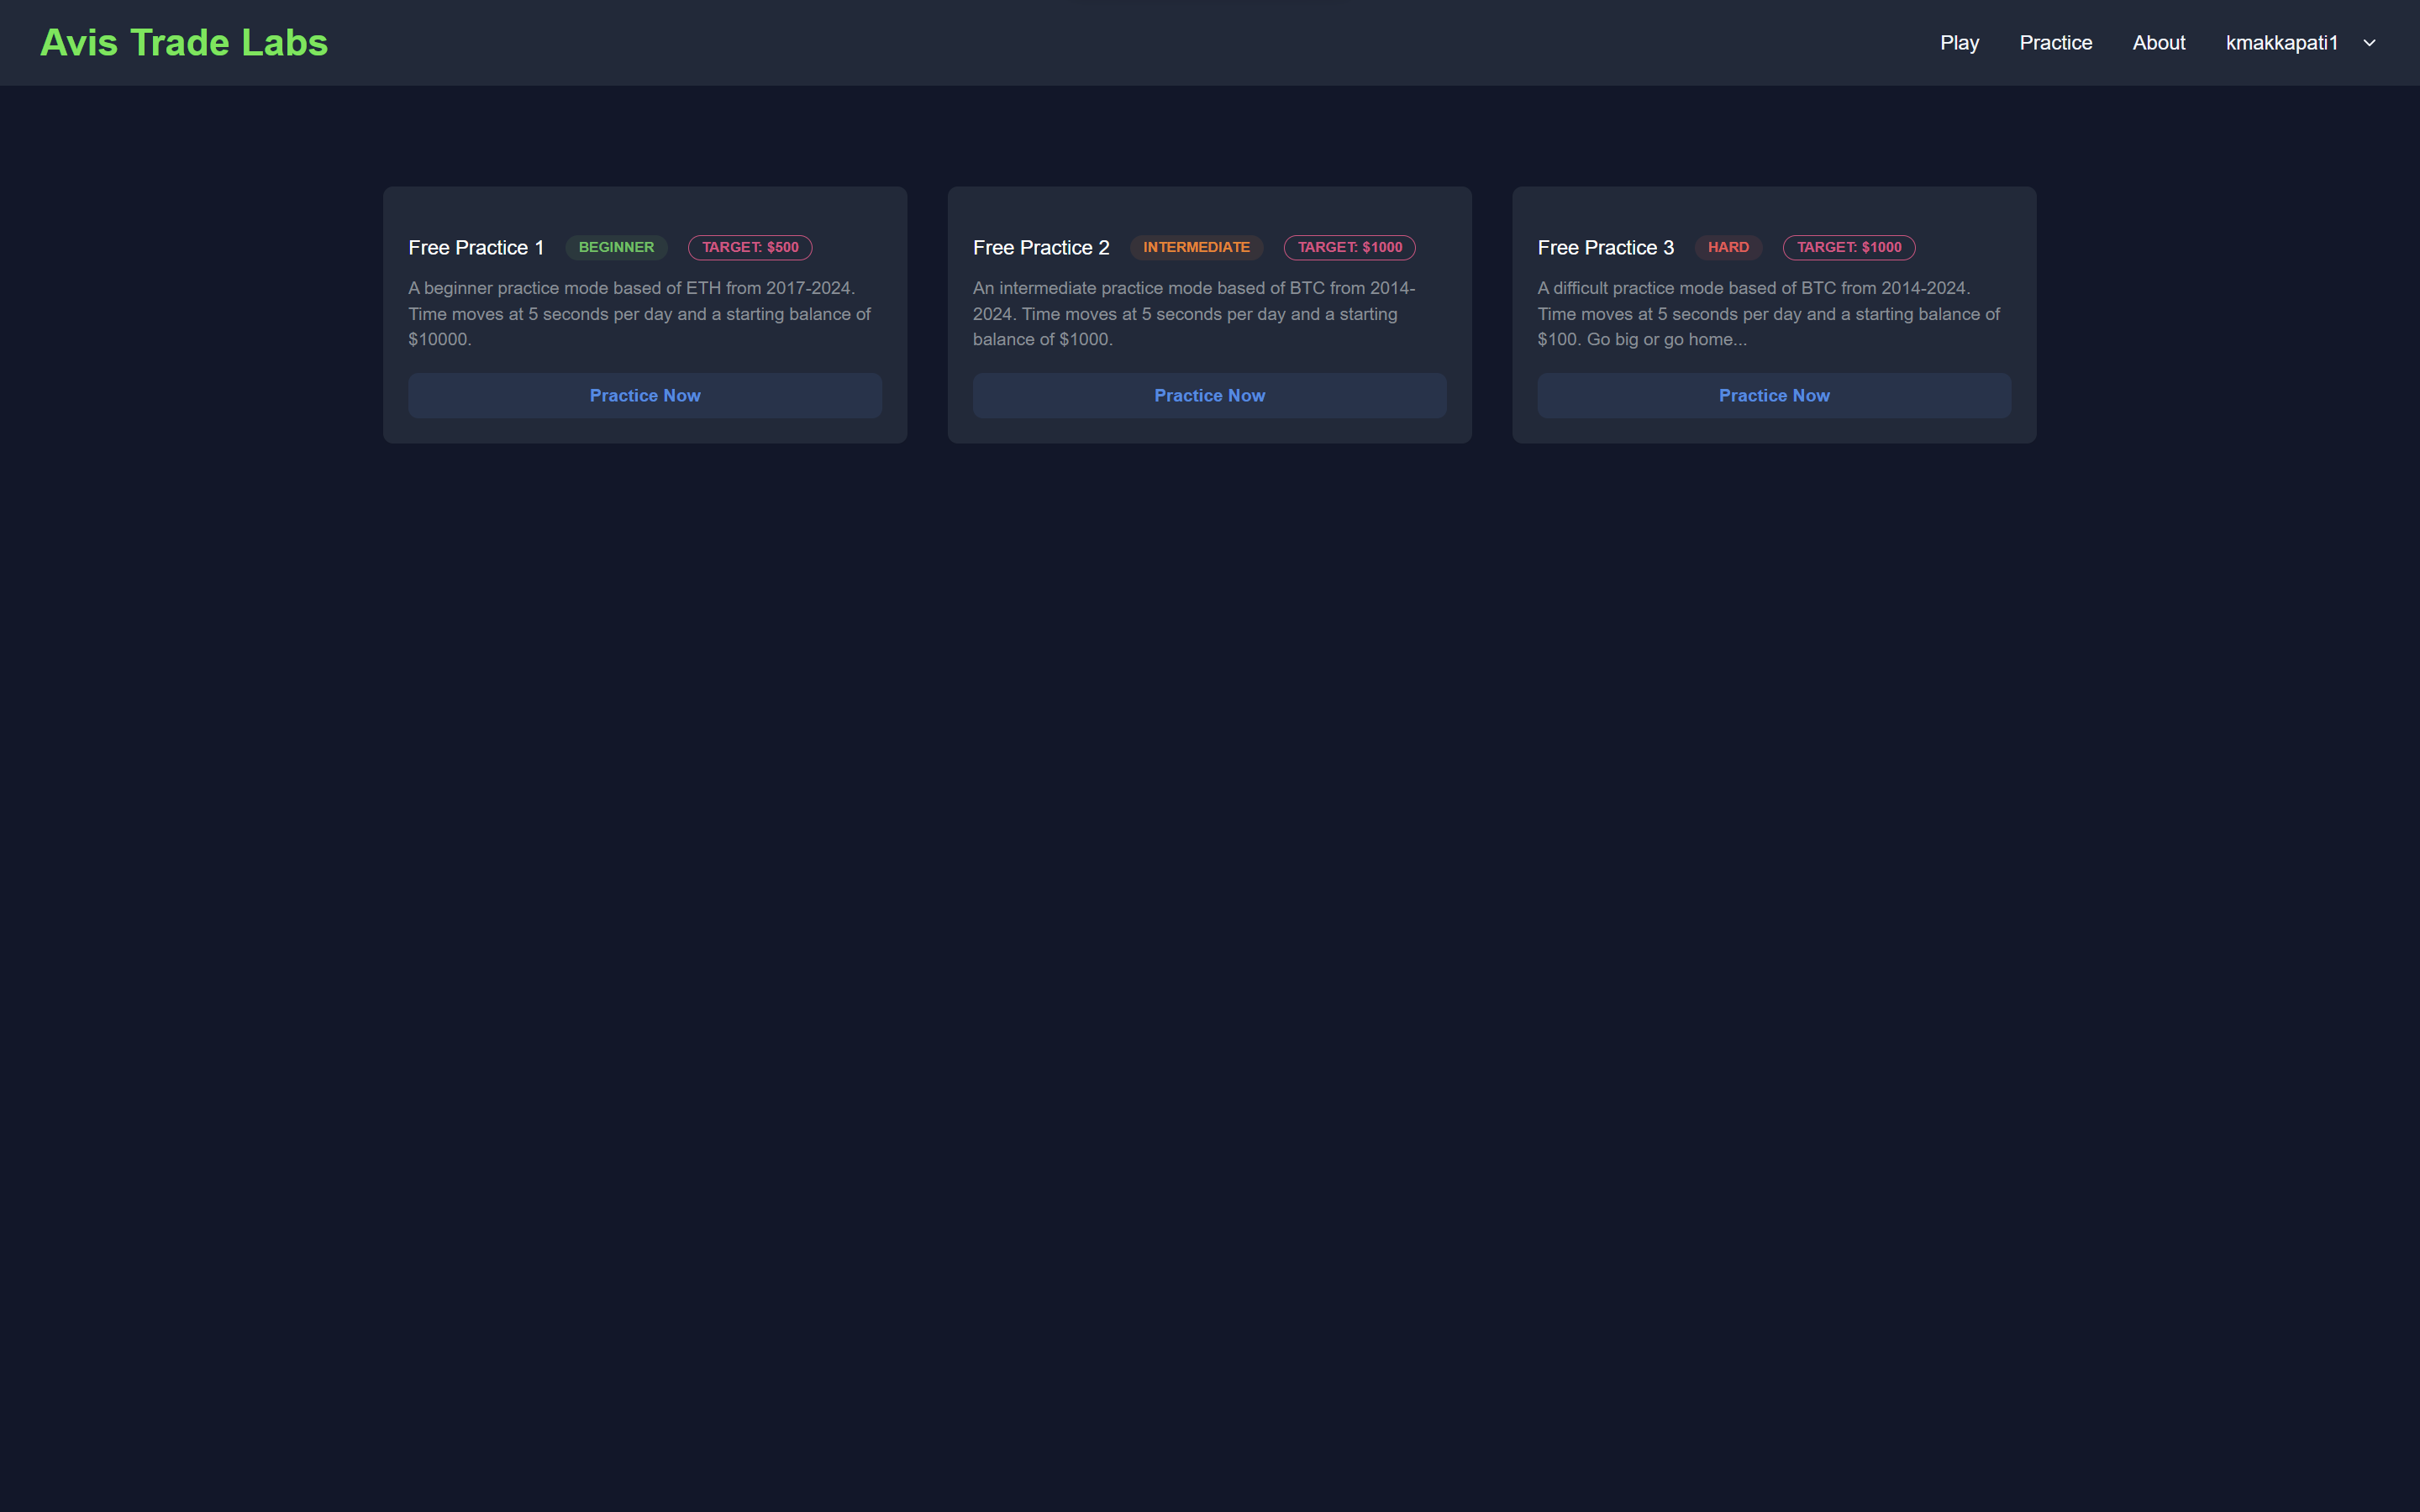Open the kmakkapati1 account menu

2281,43
